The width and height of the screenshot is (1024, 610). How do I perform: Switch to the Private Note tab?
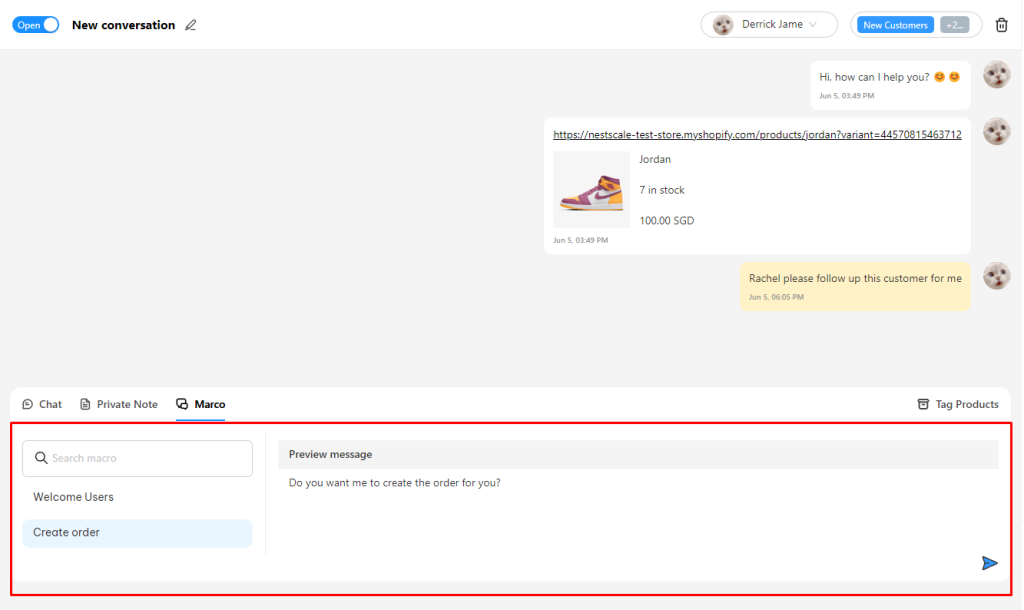[119, 404]
